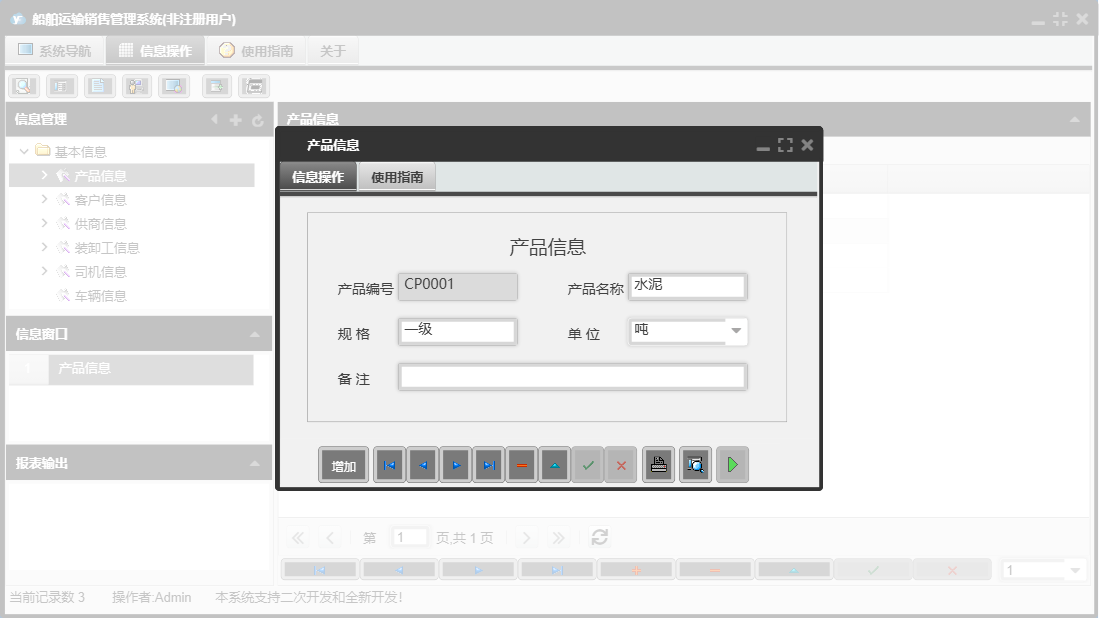The height and width of the screenshot is (618, 1099).
Task: Click the next record arrow icon
Action: coord(455,464)
